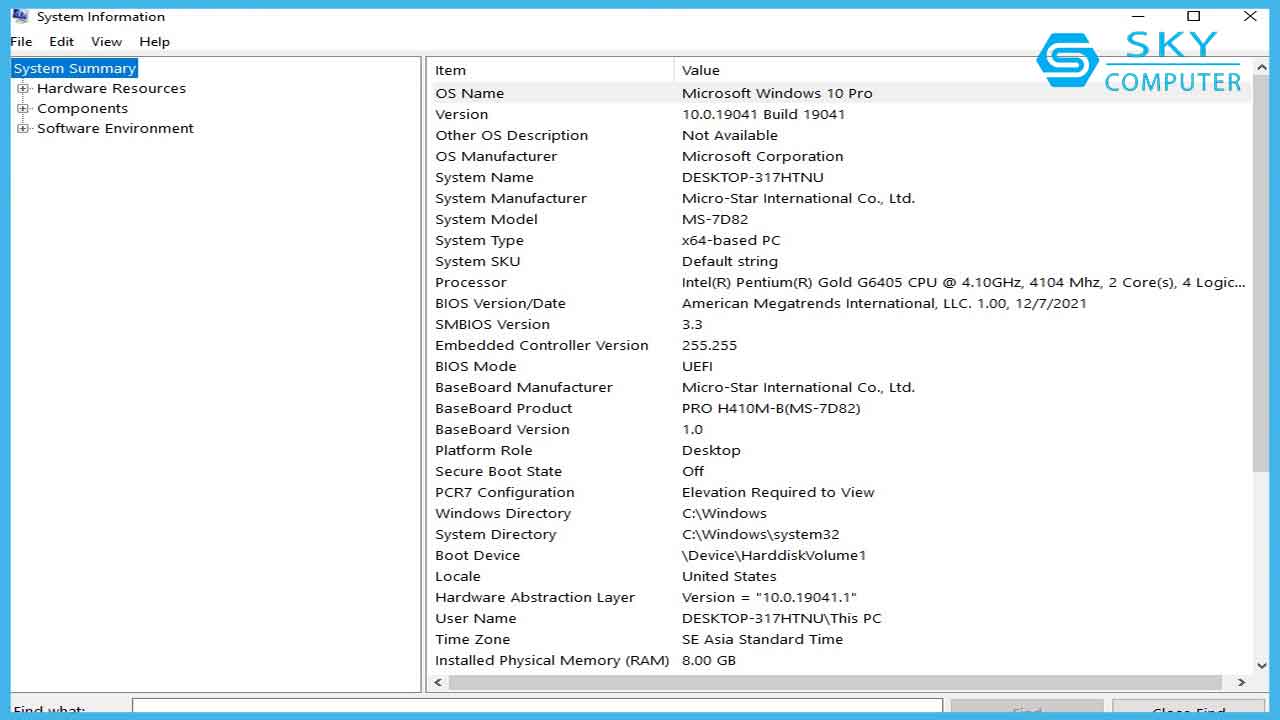Image resolution: width=1280 pixels, height=720 pixels.
Task: Select the BIOS Mode row
Action: click(840, 366)
